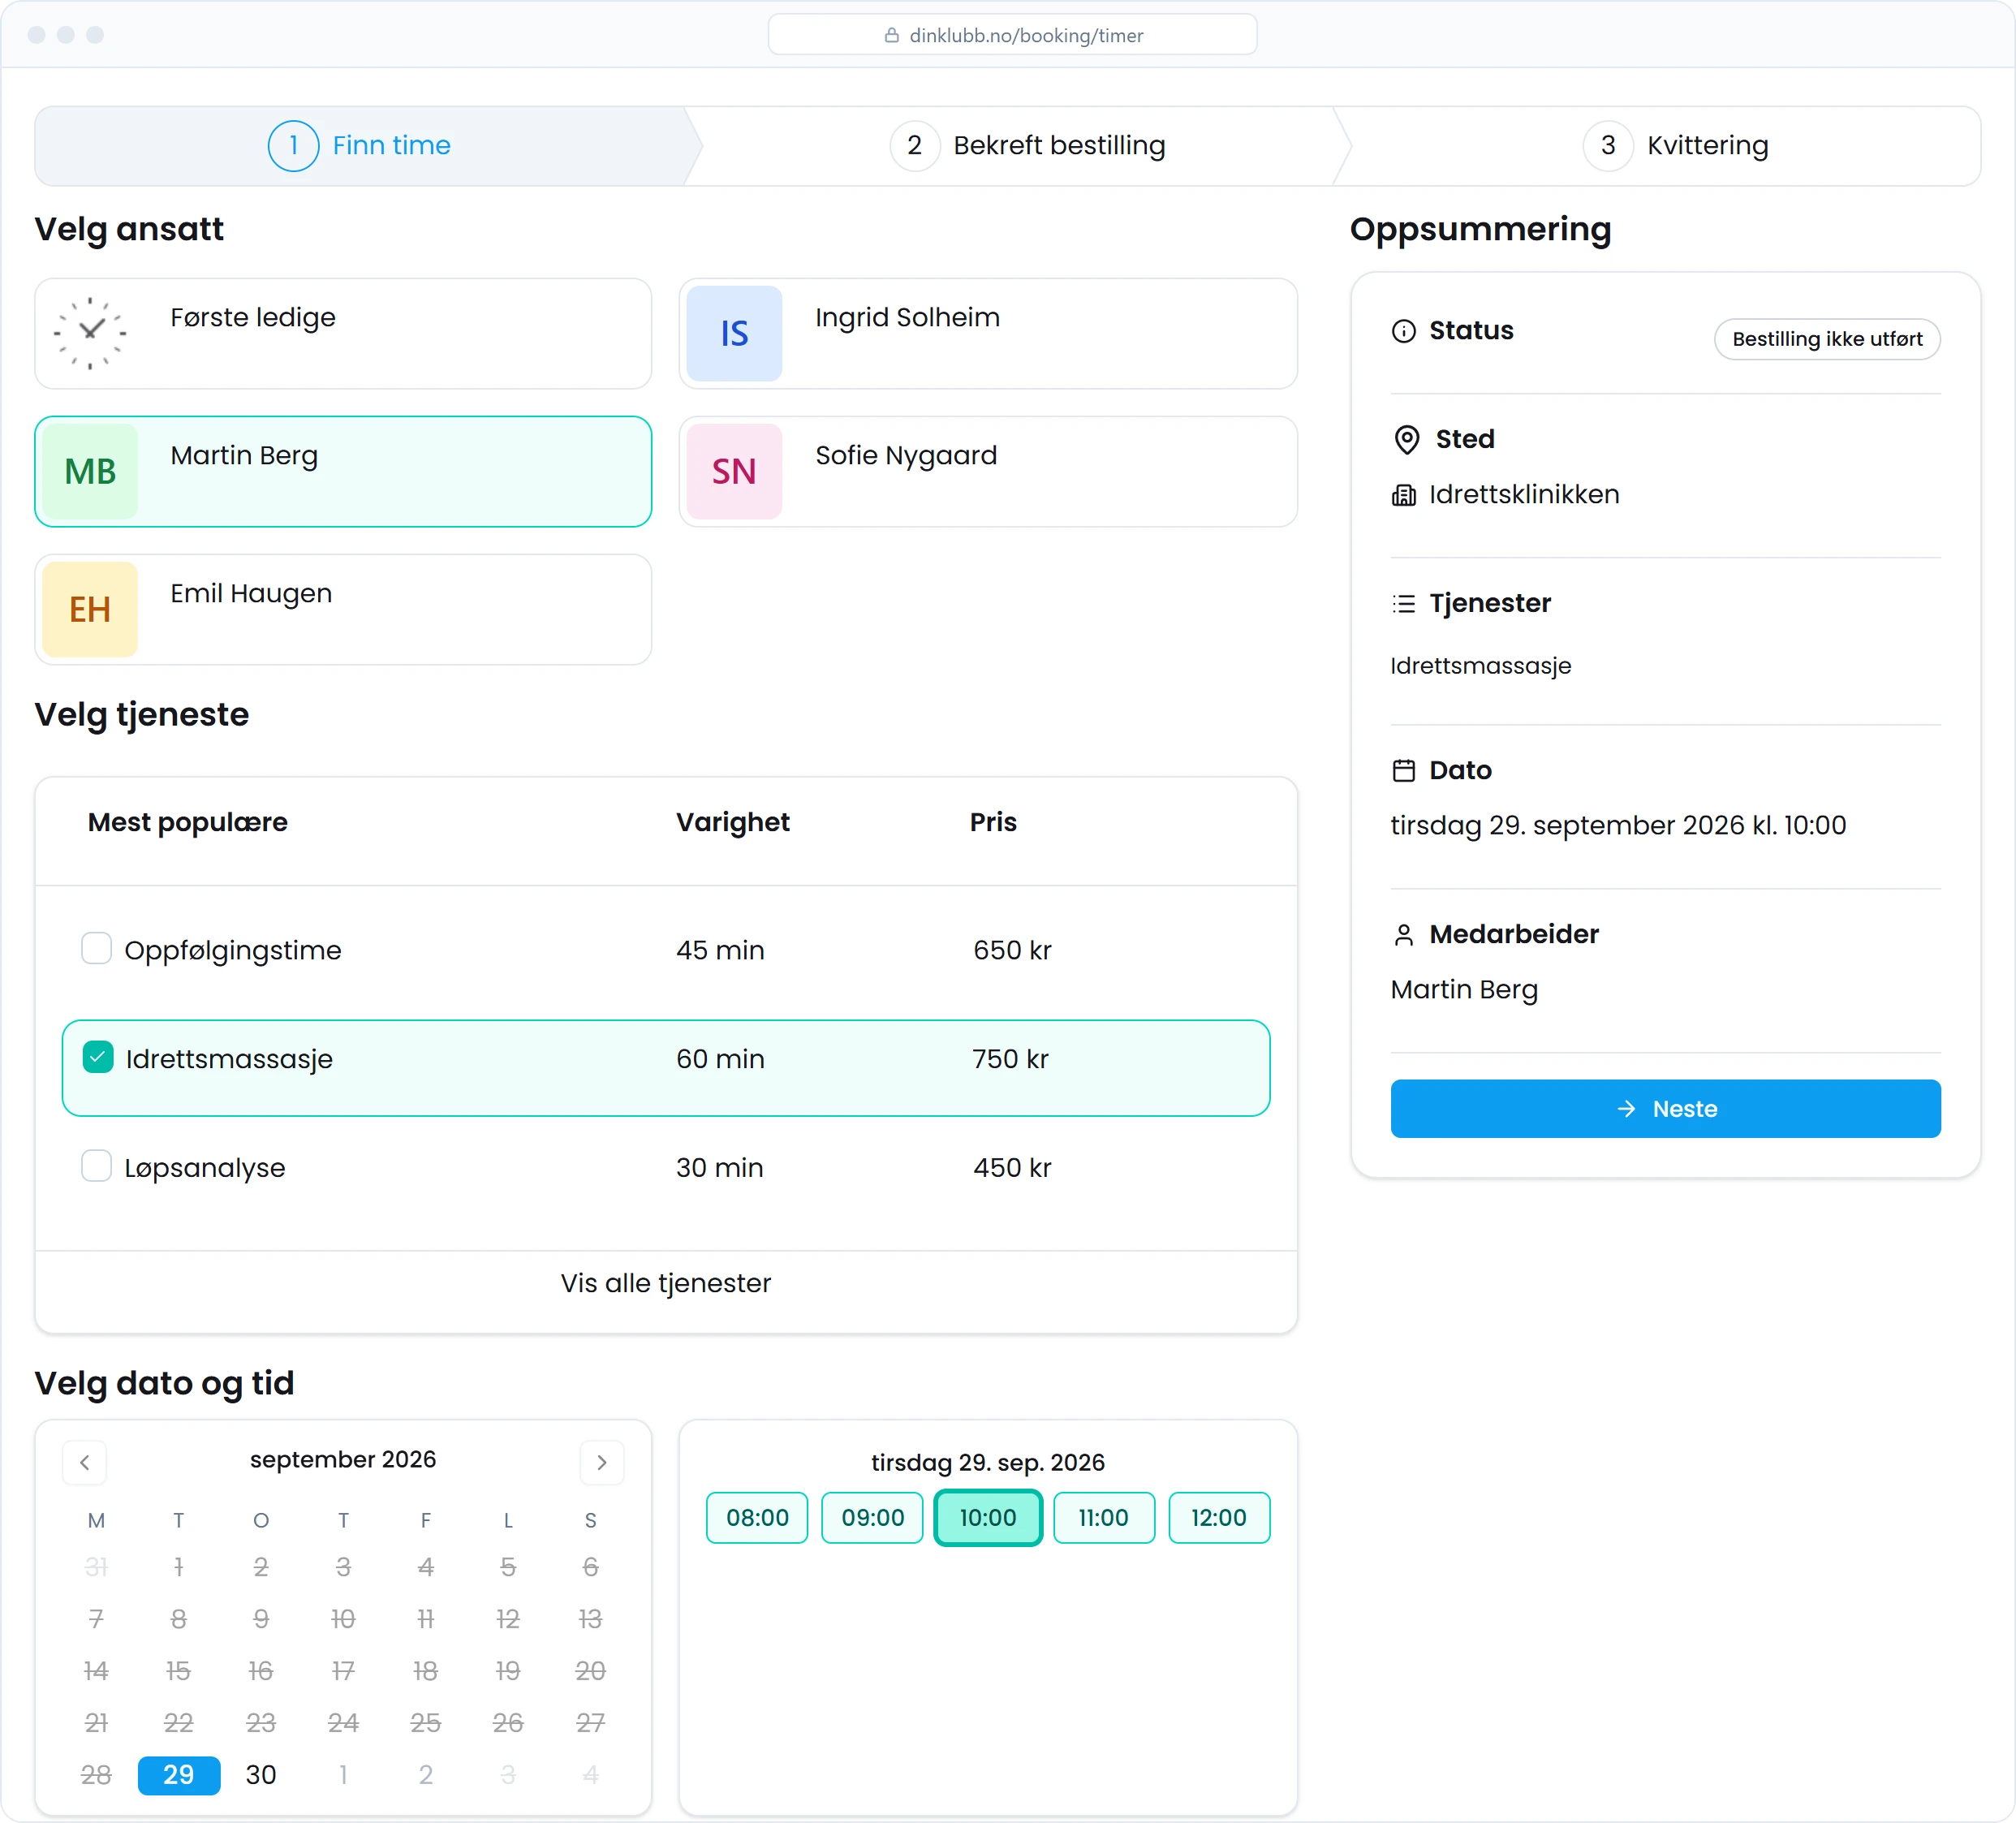The image size is (2016, 1823).
Task: Click the arrow icon on Neste button
Action: [1626, 1108]
